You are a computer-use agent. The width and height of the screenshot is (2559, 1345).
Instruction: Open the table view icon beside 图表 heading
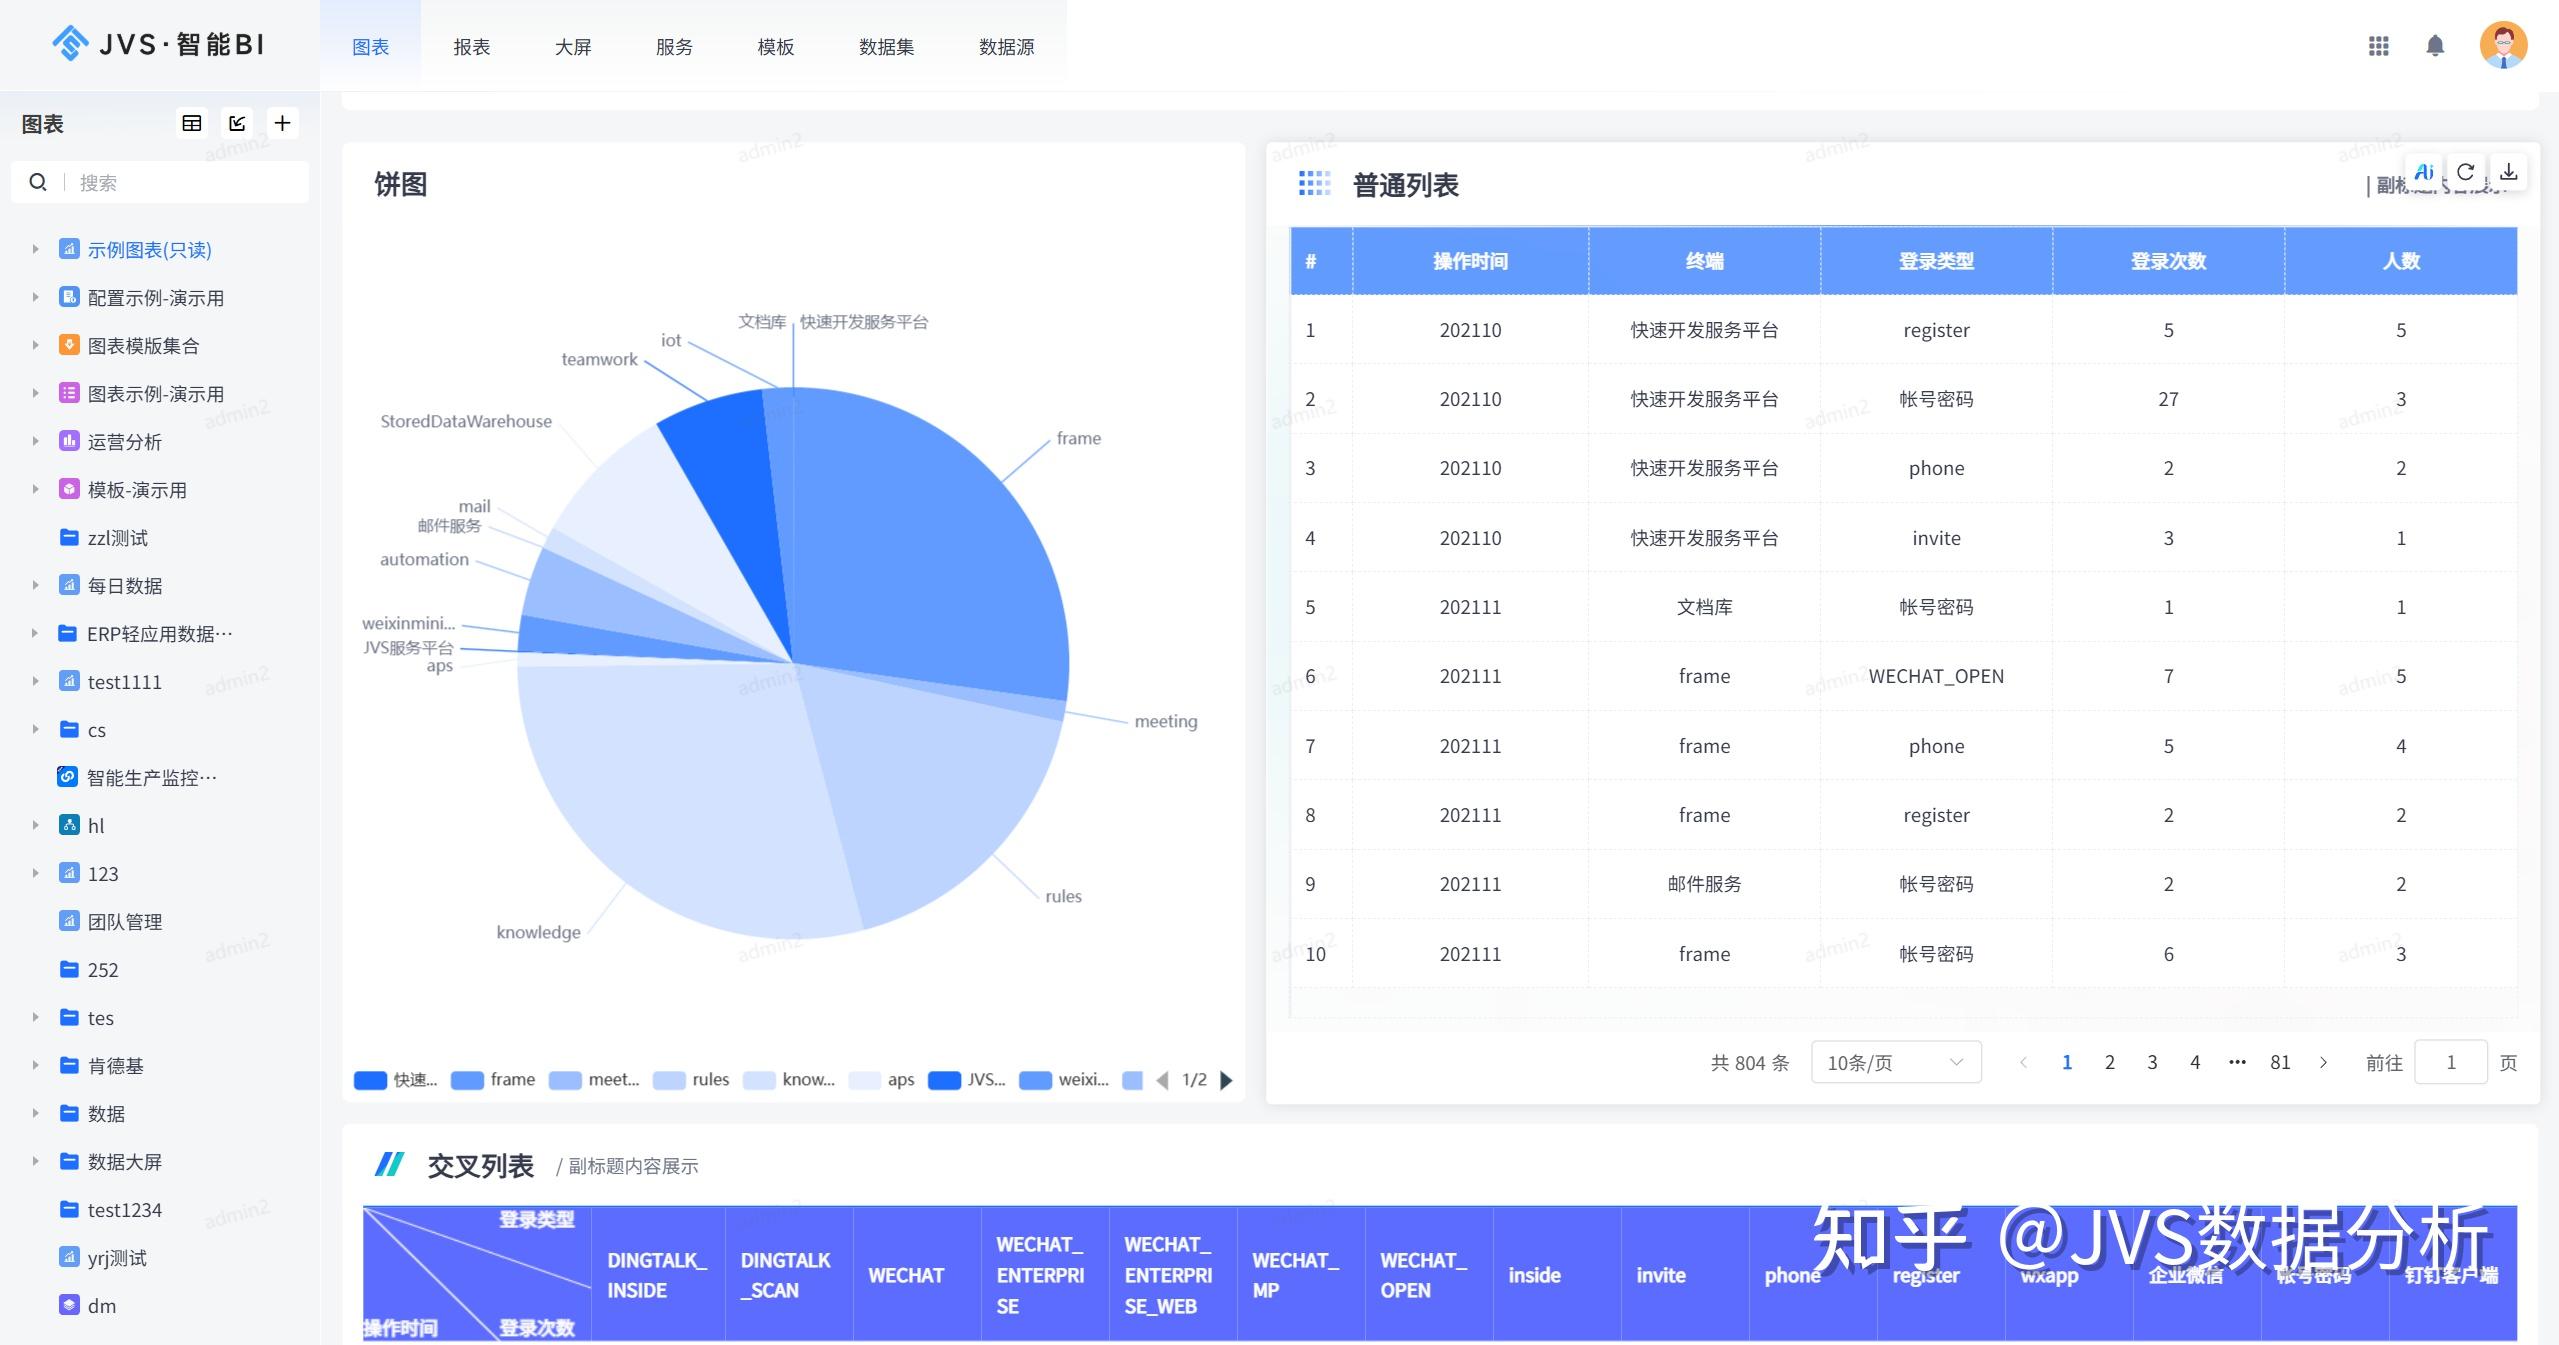(192, 122)
